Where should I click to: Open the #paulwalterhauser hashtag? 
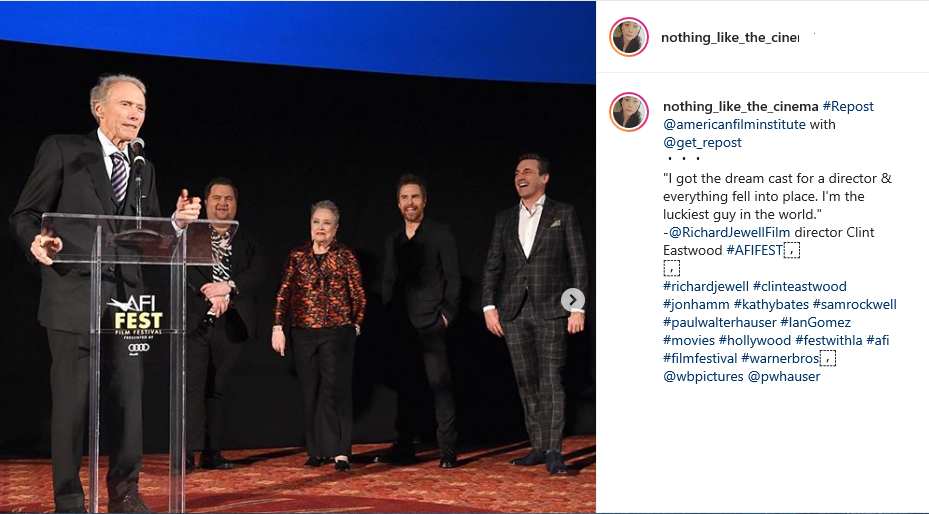coord(719,323)
